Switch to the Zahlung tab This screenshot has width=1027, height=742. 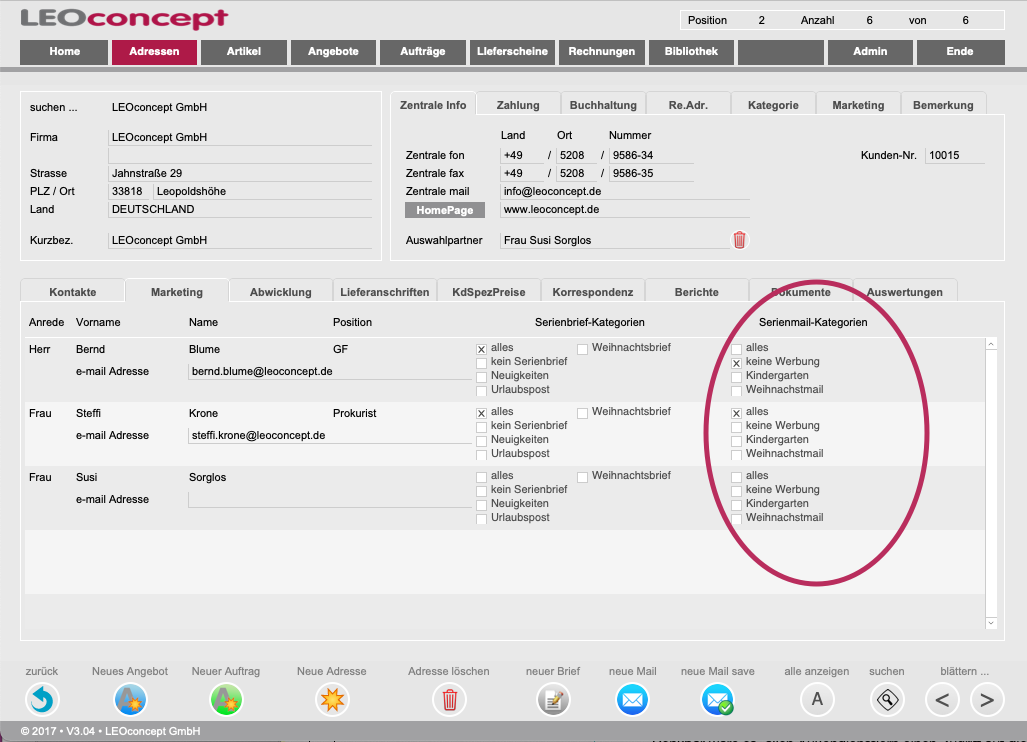pos(518,105)
